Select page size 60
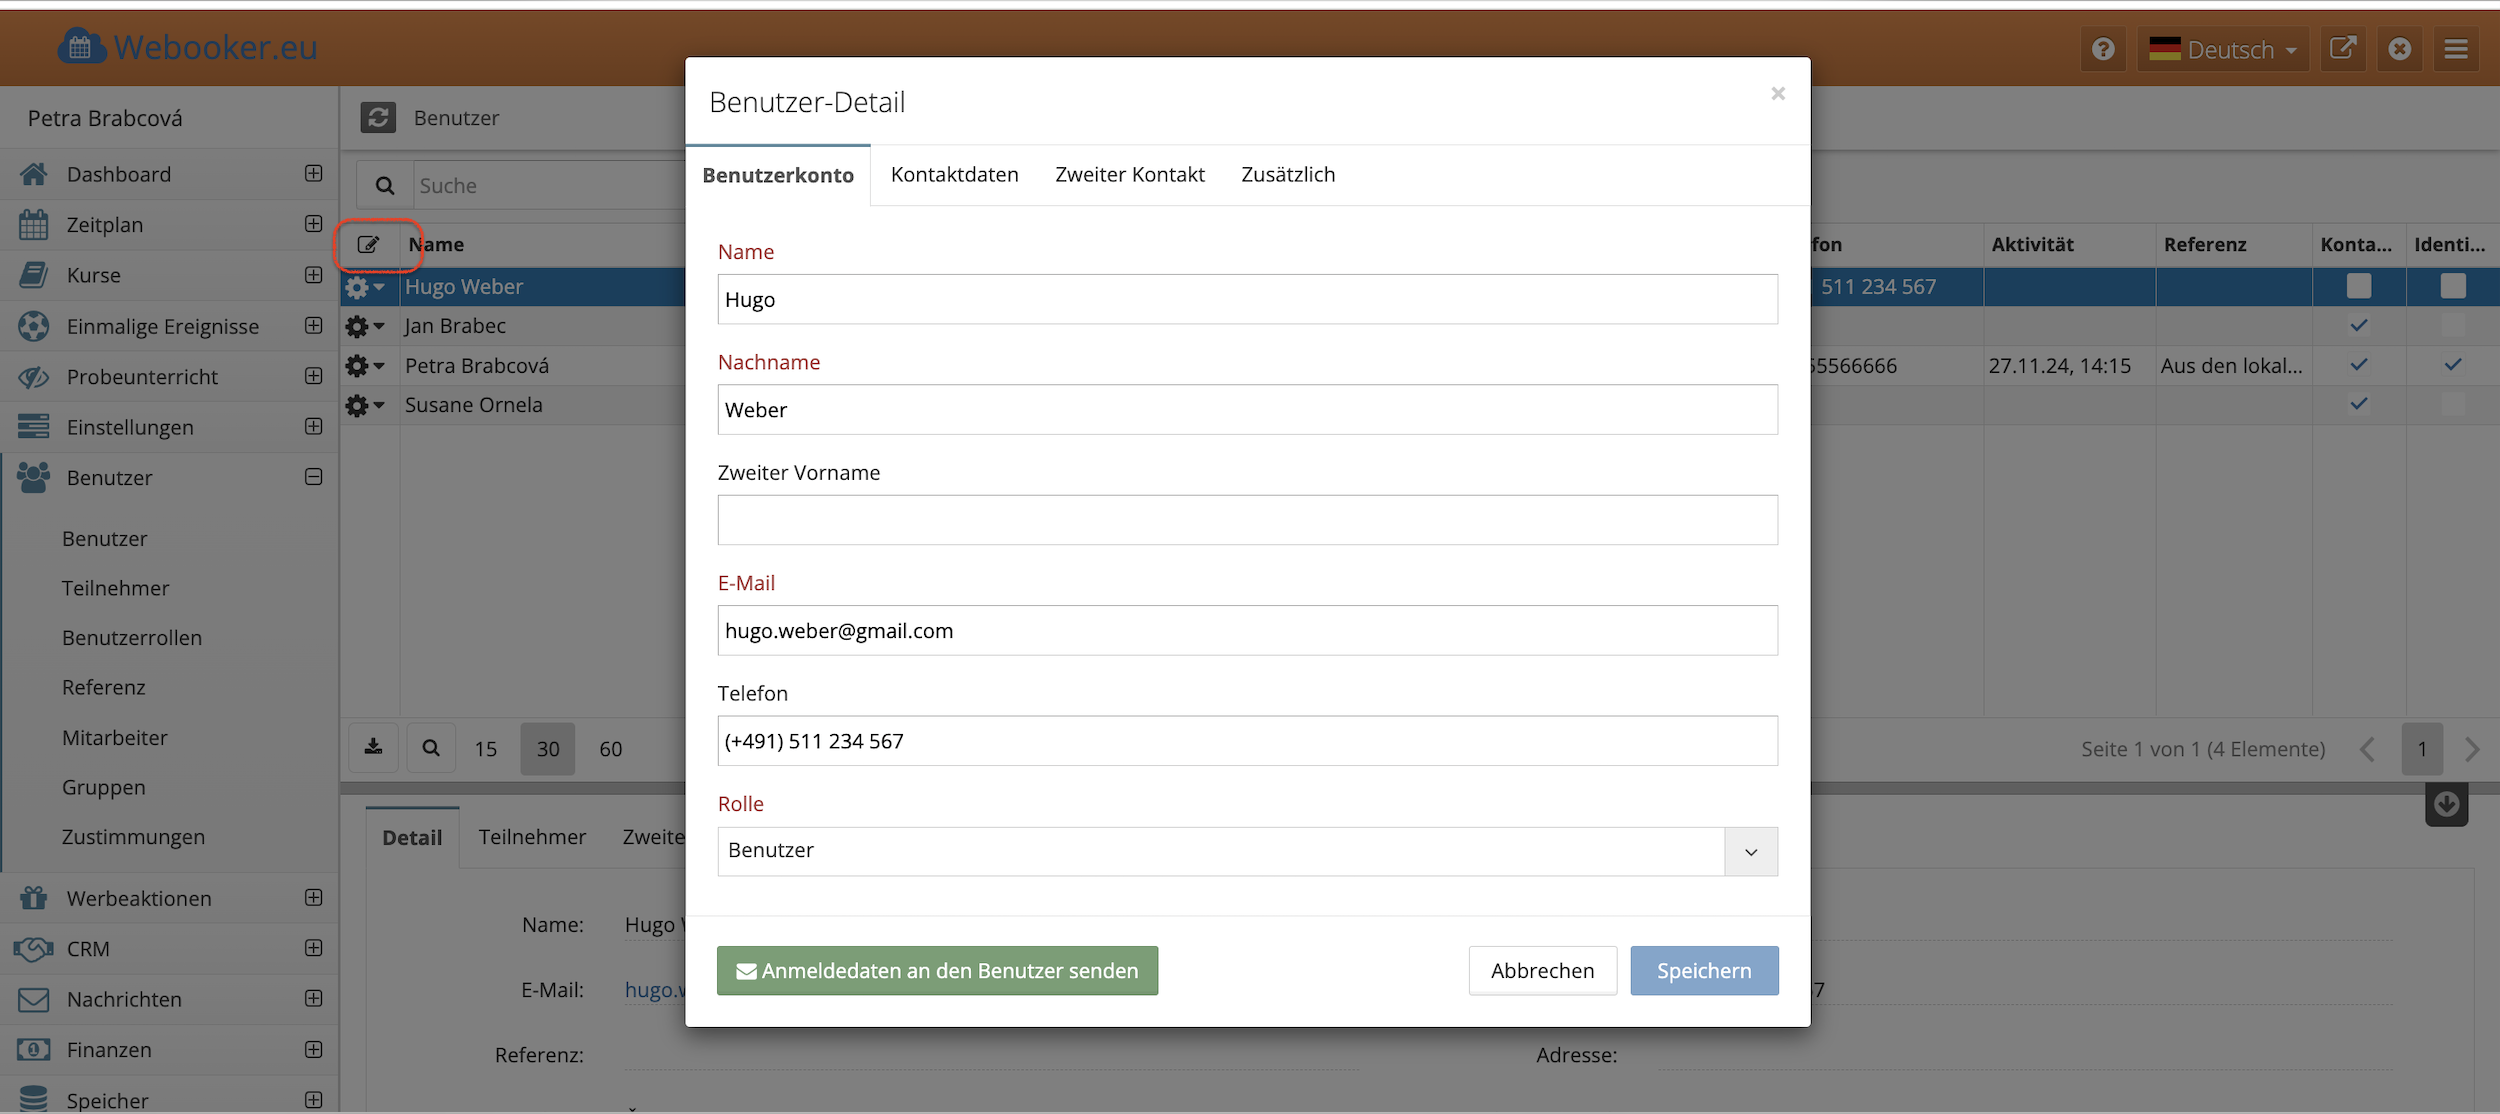The height and width of the screenshot is (1114, 2500). pos(610,749)
